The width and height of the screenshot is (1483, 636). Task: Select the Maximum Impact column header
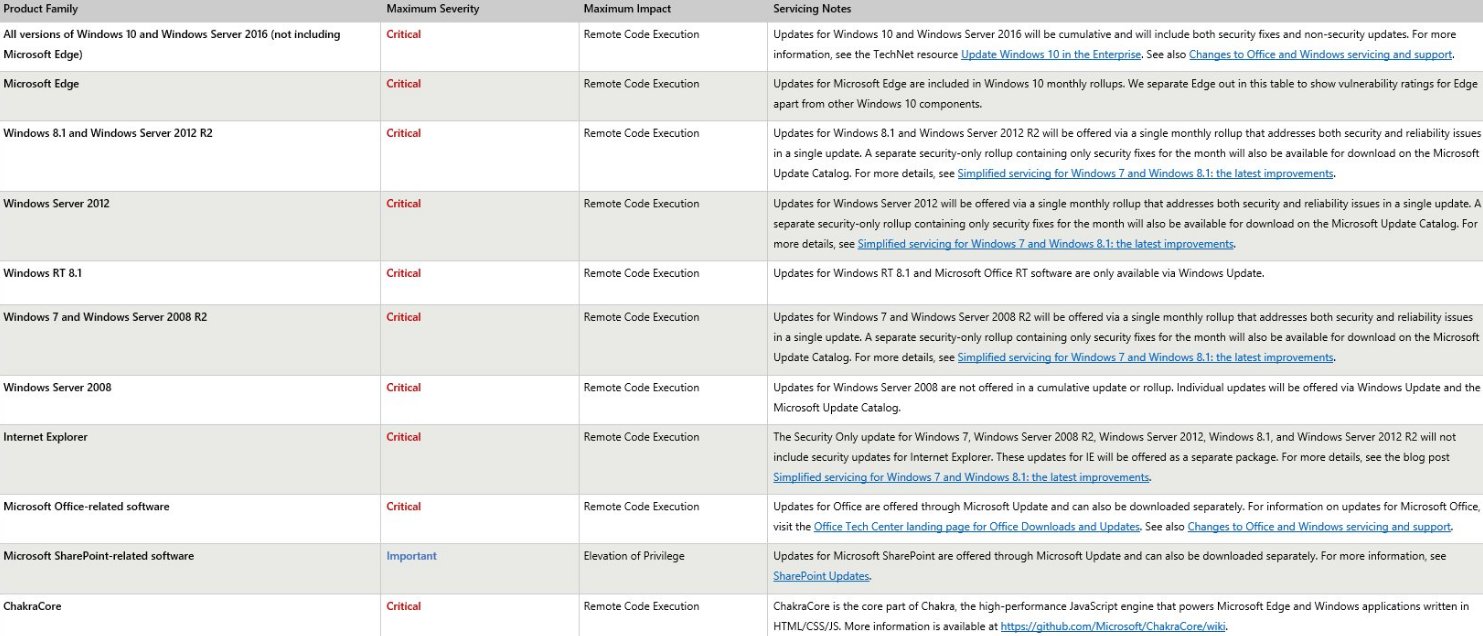[627, 9]
